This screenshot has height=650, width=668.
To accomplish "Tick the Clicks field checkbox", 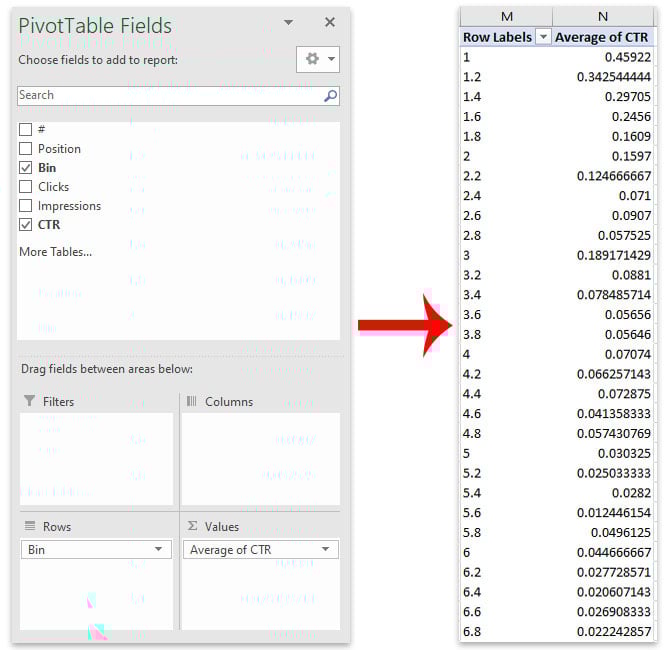I will (x=26, y=187).
